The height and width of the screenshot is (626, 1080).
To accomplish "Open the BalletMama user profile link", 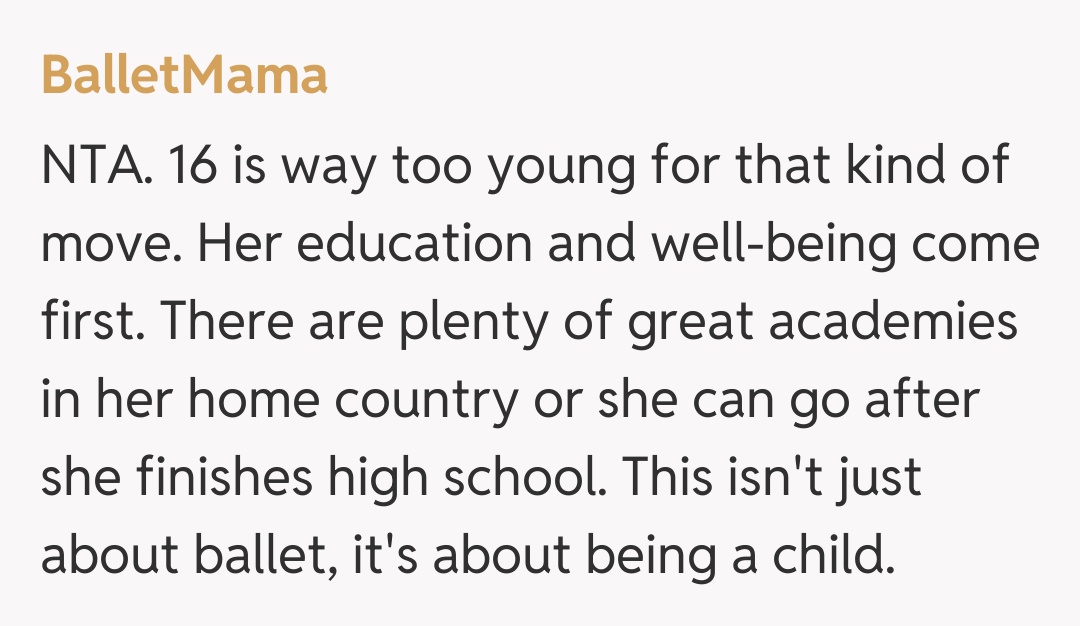I will (x=184, y=76).
